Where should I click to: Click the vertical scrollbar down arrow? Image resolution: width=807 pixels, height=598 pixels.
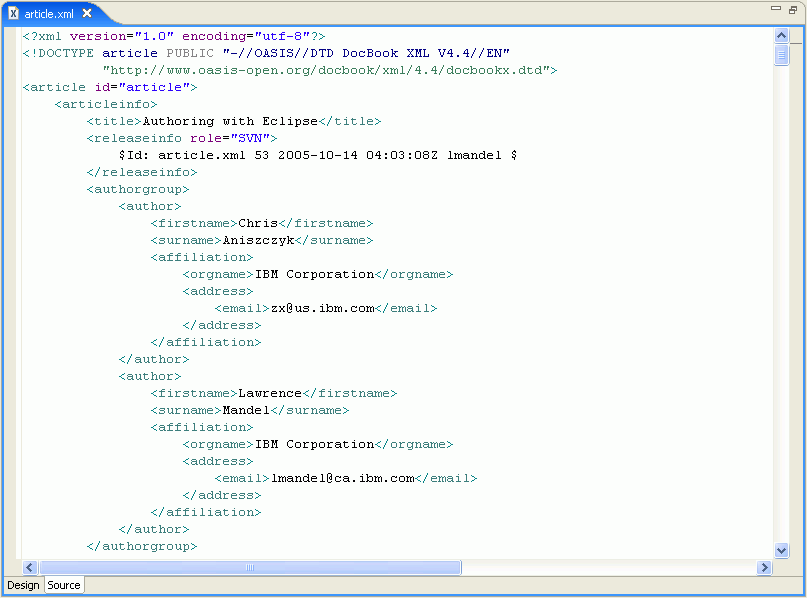pos(781,550)
